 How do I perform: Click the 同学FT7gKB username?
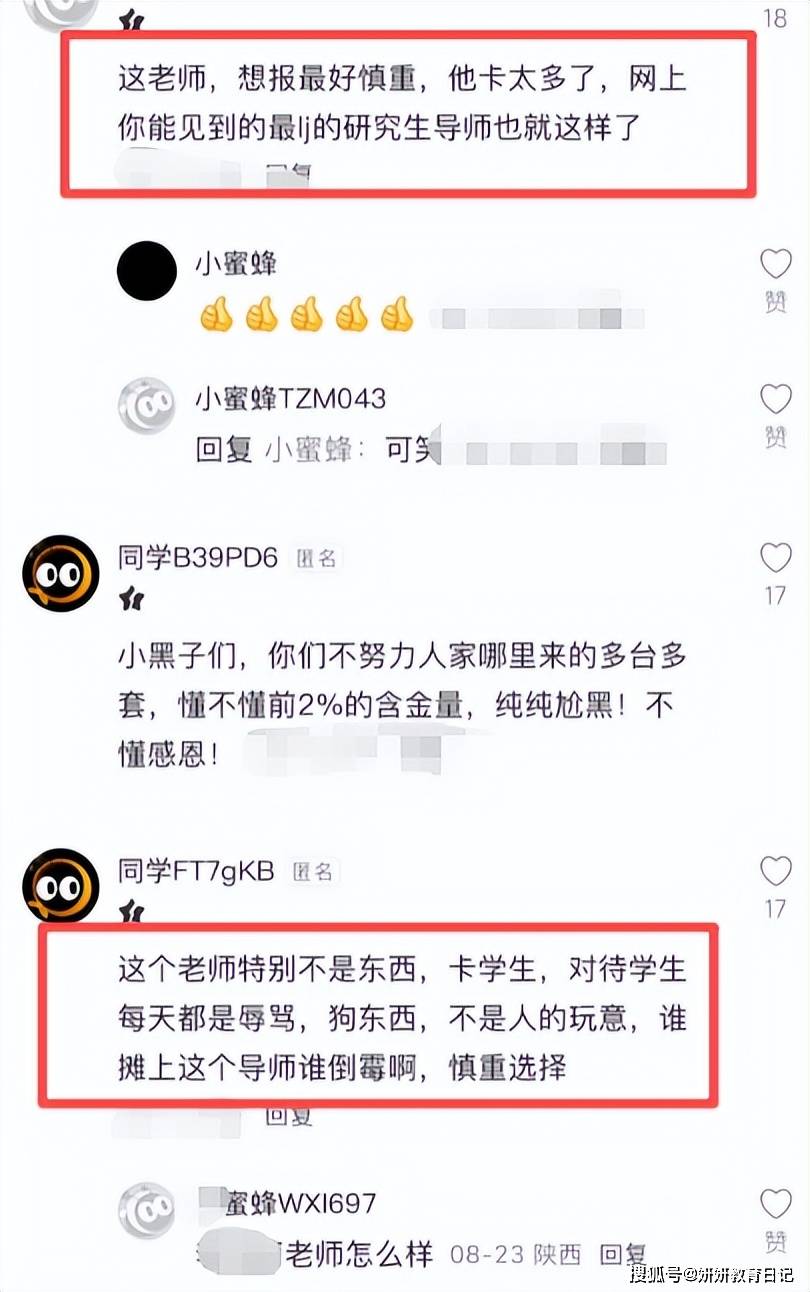(x=196, y=871)
